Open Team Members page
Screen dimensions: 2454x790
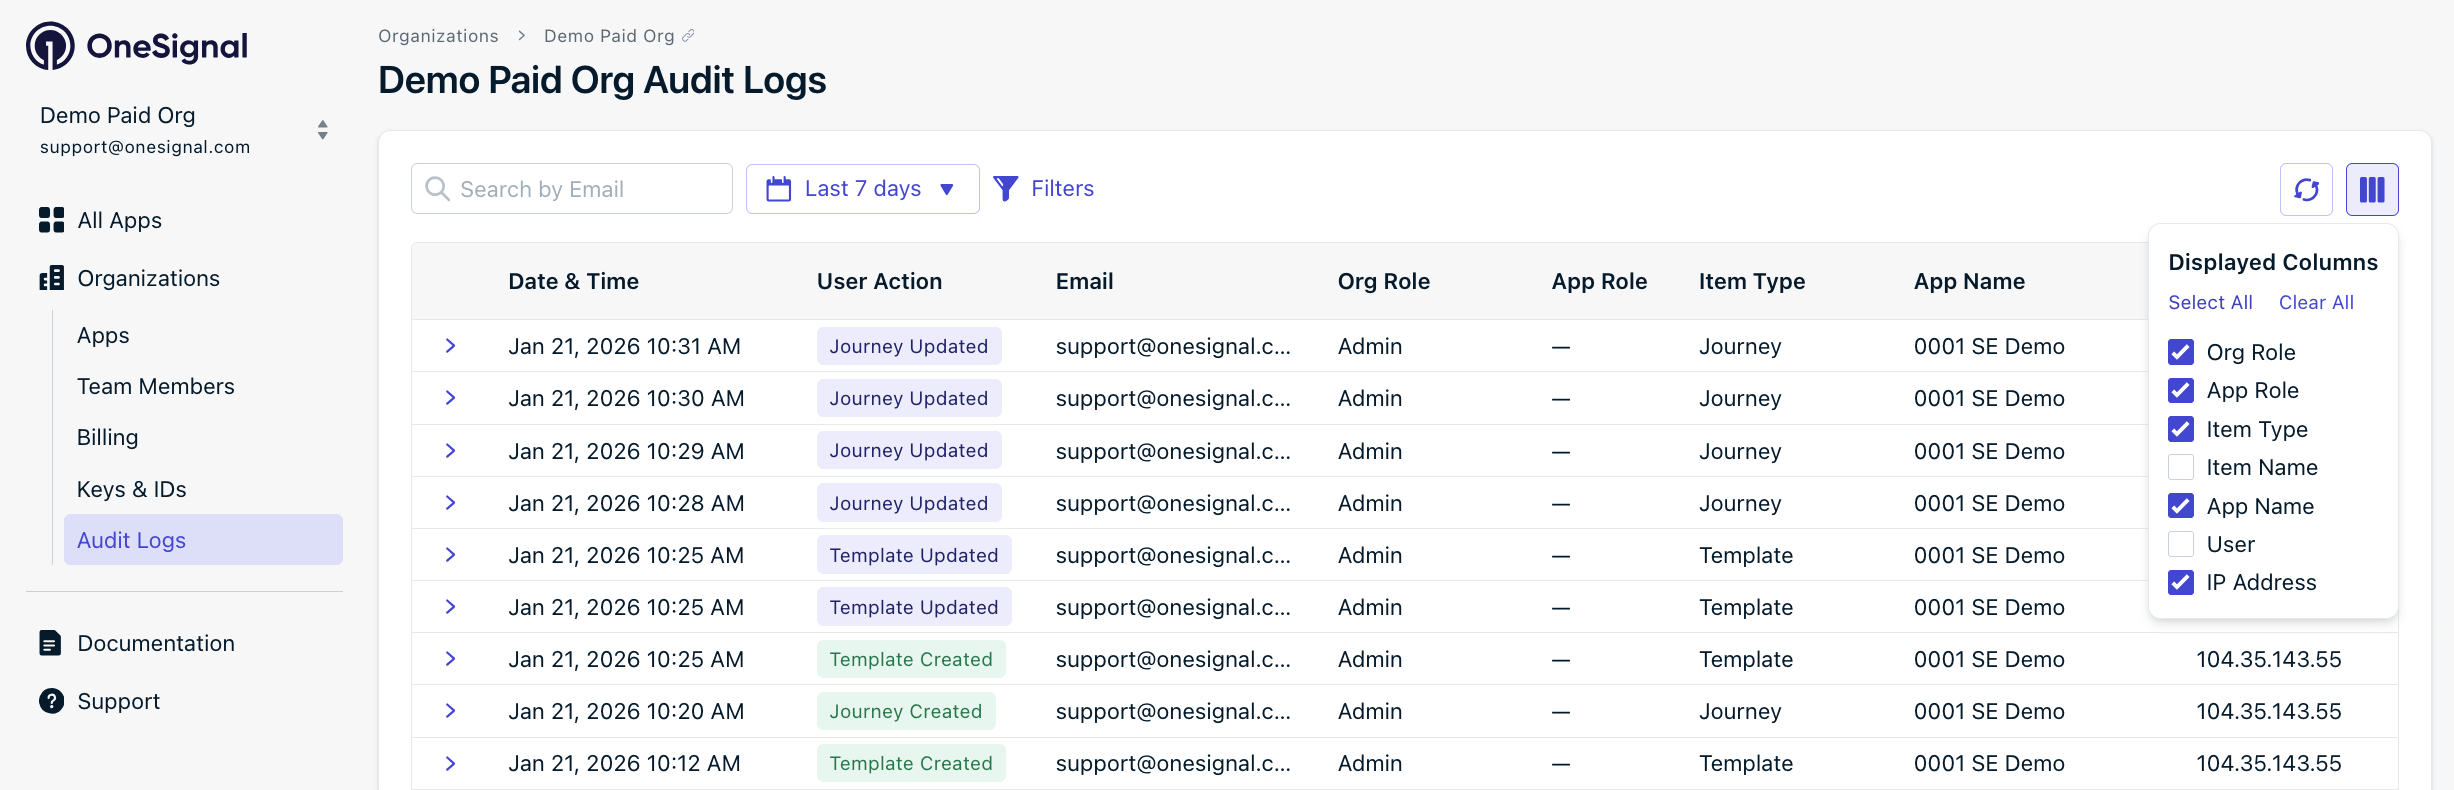click(x=155, y=386)
